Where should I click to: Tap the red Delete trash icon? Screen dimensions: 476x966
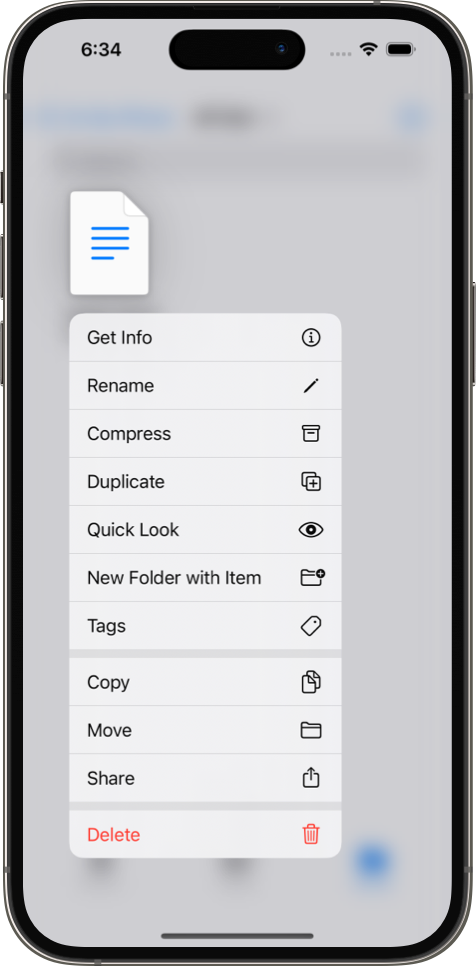(311, 835)
